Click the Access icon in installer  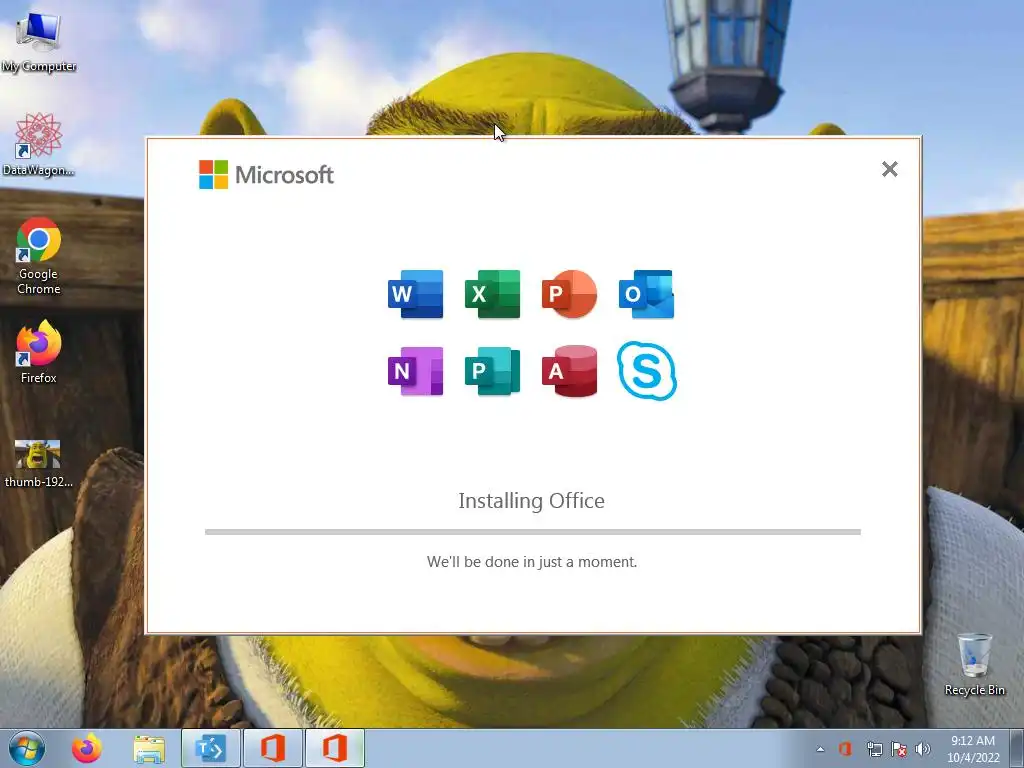[569, 371]
